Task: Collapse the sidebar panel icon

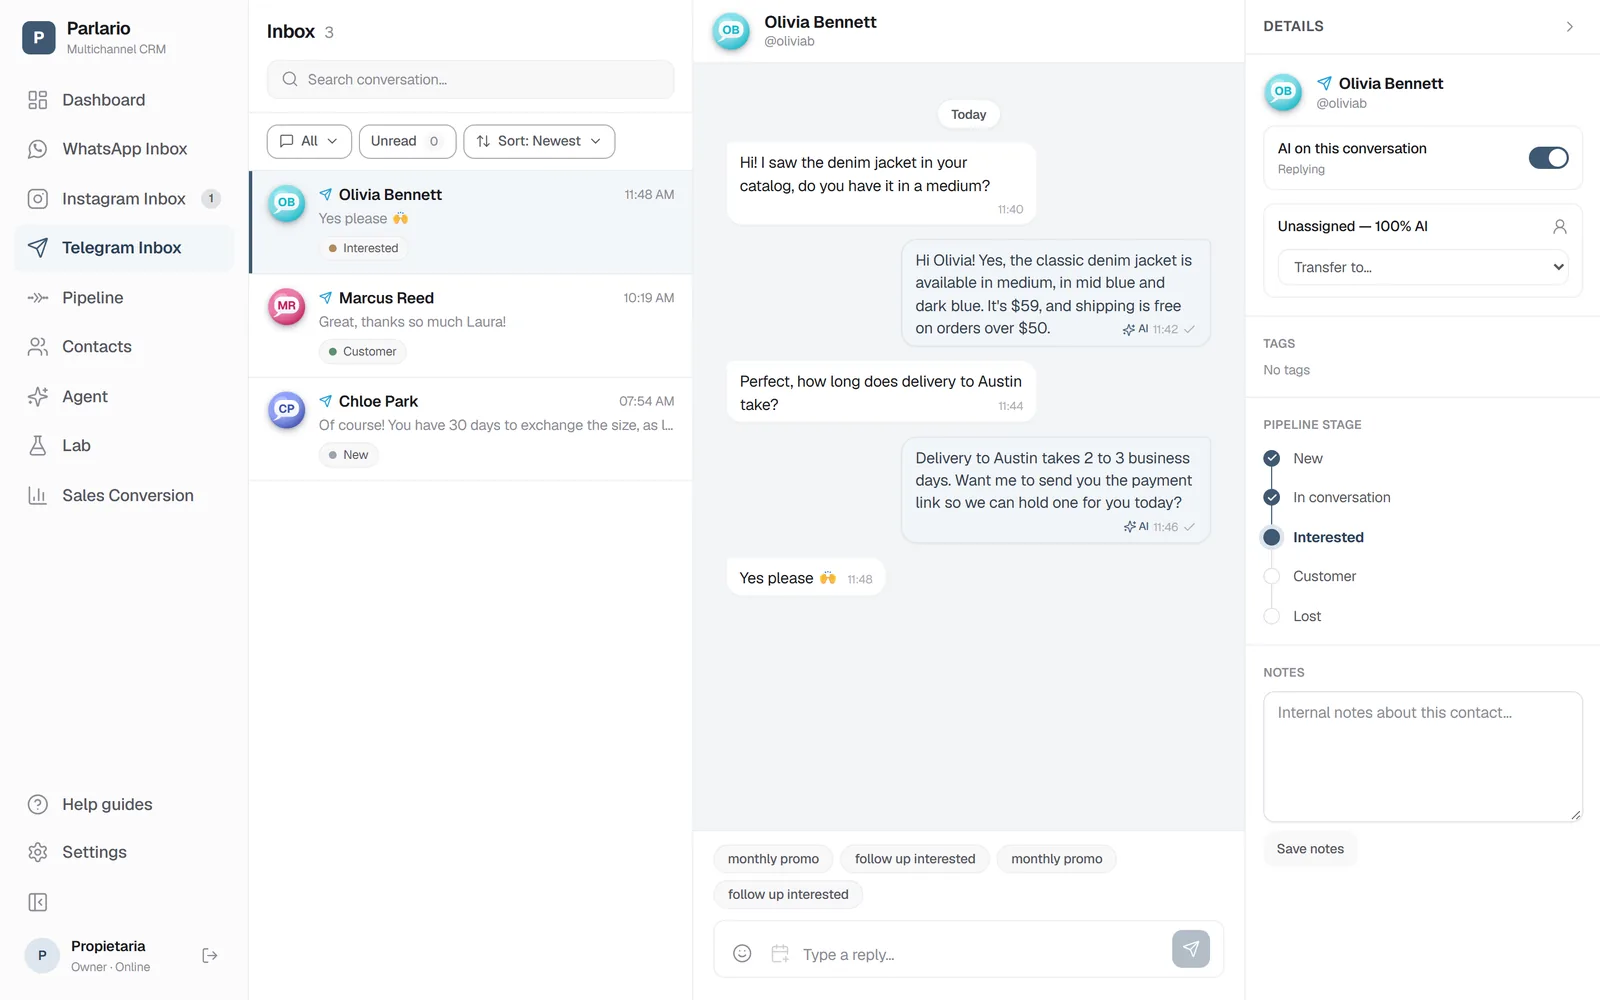Action: point(38,903)
